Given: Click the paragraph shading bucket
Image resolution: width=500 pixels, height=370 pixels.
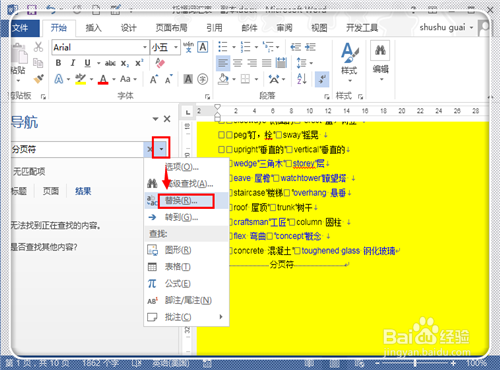Looking at the screenshot, I should tap(223, 79).
